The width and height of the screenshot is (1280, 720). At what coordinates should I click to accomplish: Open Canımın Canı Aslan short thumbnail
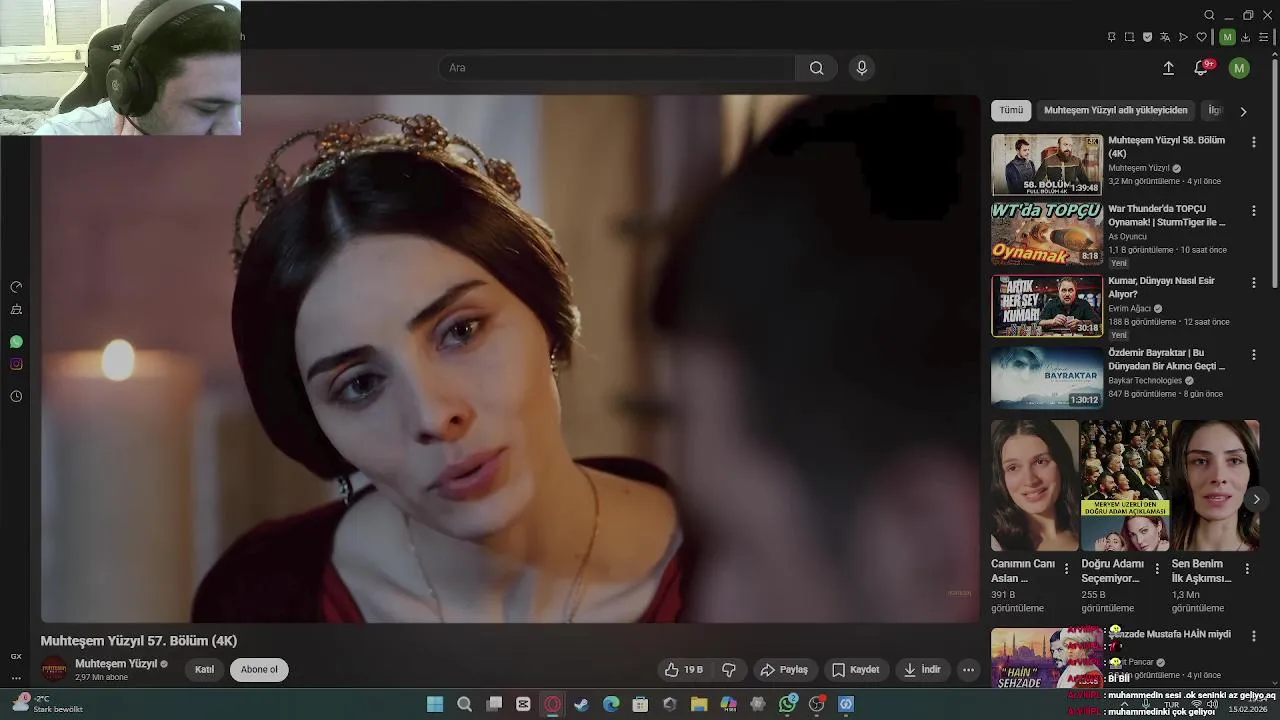point(1035,485)
